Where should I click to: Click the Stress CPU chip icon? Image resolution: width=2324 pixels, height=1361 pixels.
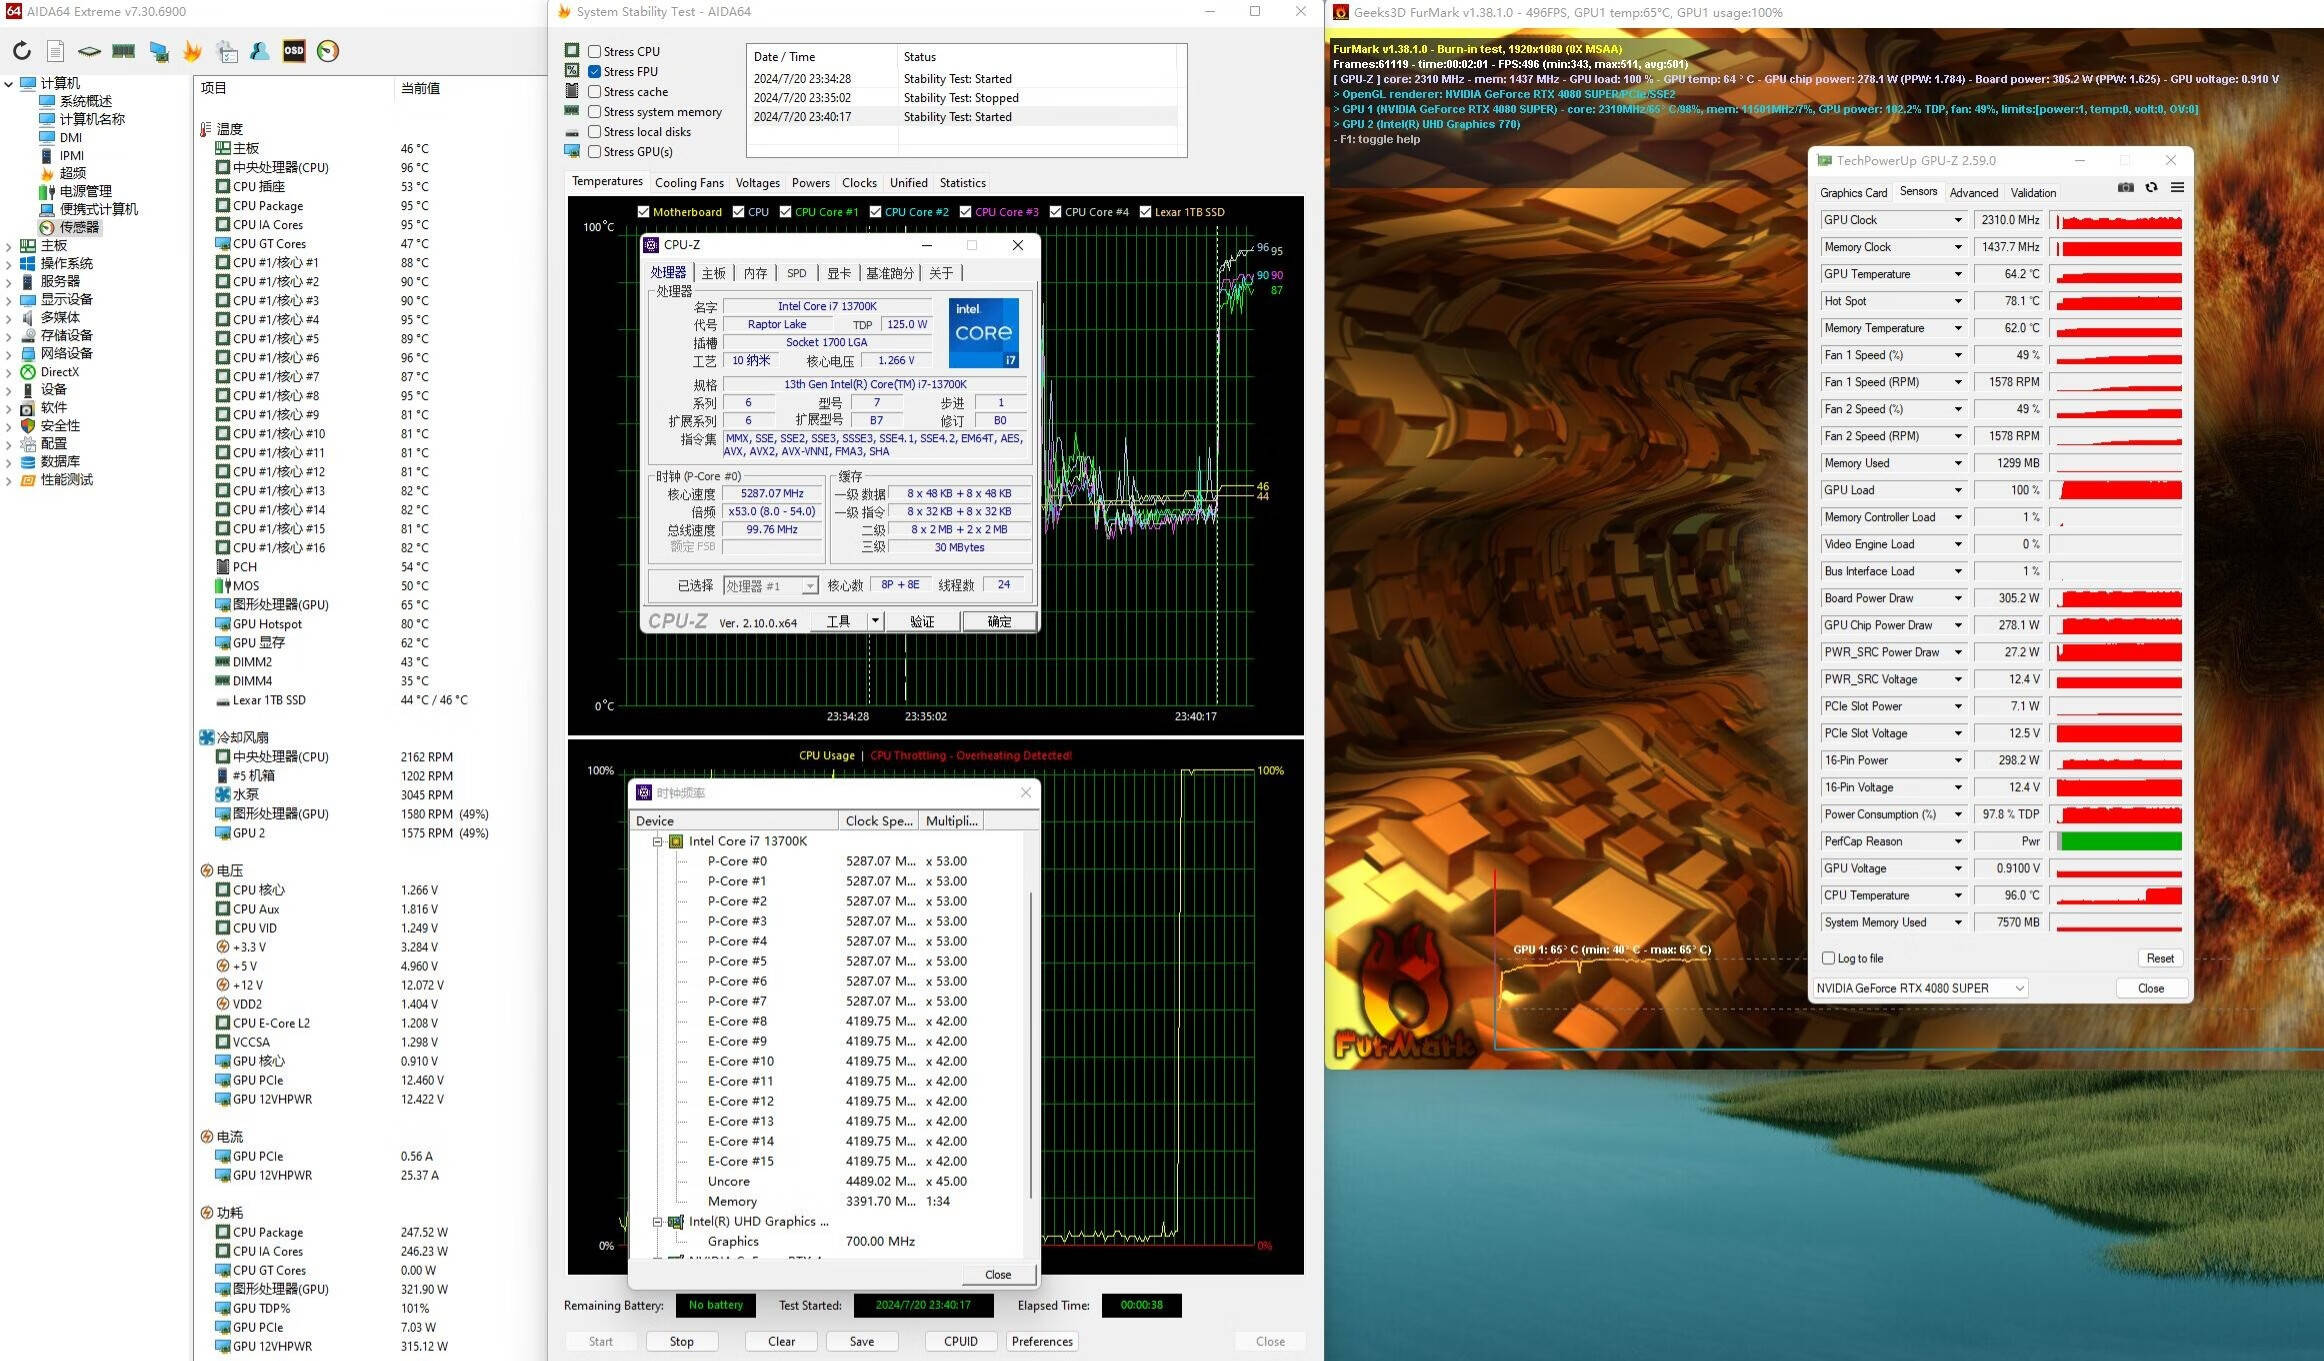tap(572, 50)
